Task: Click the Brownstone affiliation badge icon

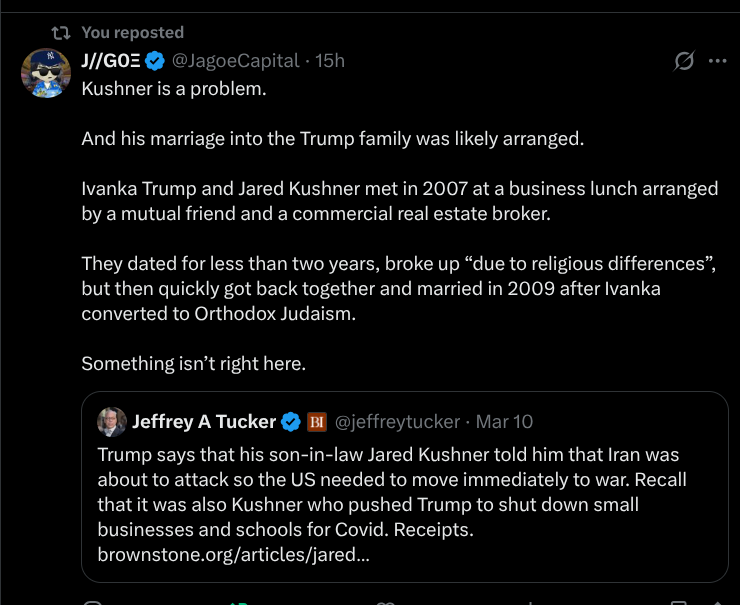Action: 317,422
